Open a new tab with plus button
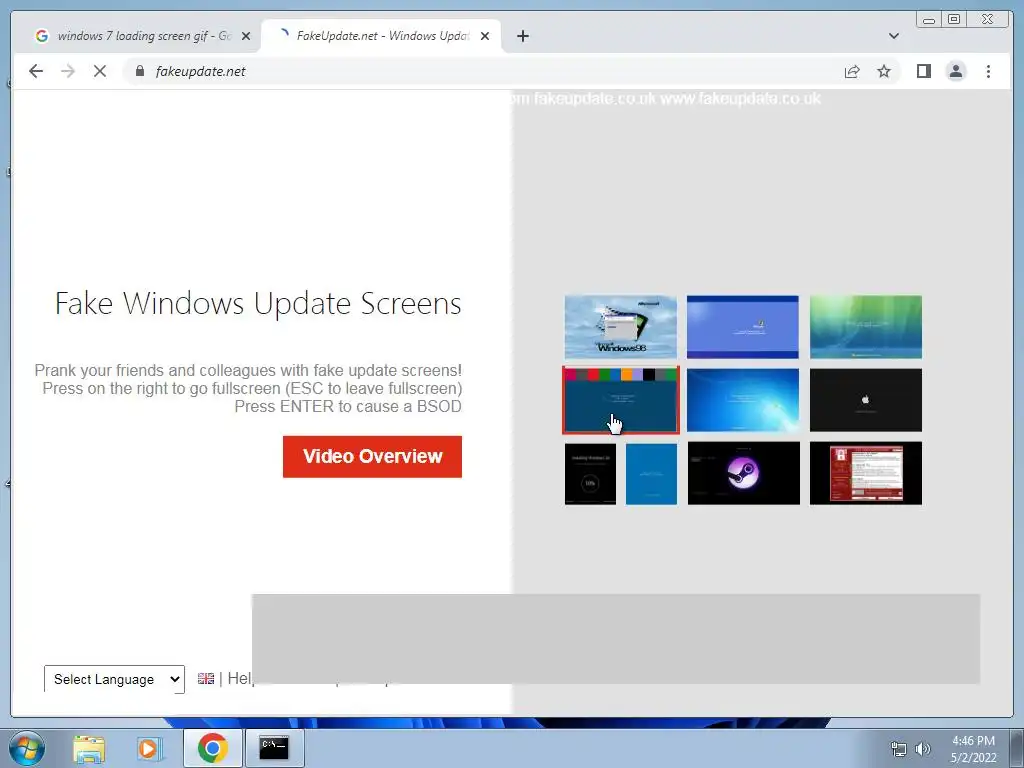This screenshot has width=1024, height=768. coord(522,36)
